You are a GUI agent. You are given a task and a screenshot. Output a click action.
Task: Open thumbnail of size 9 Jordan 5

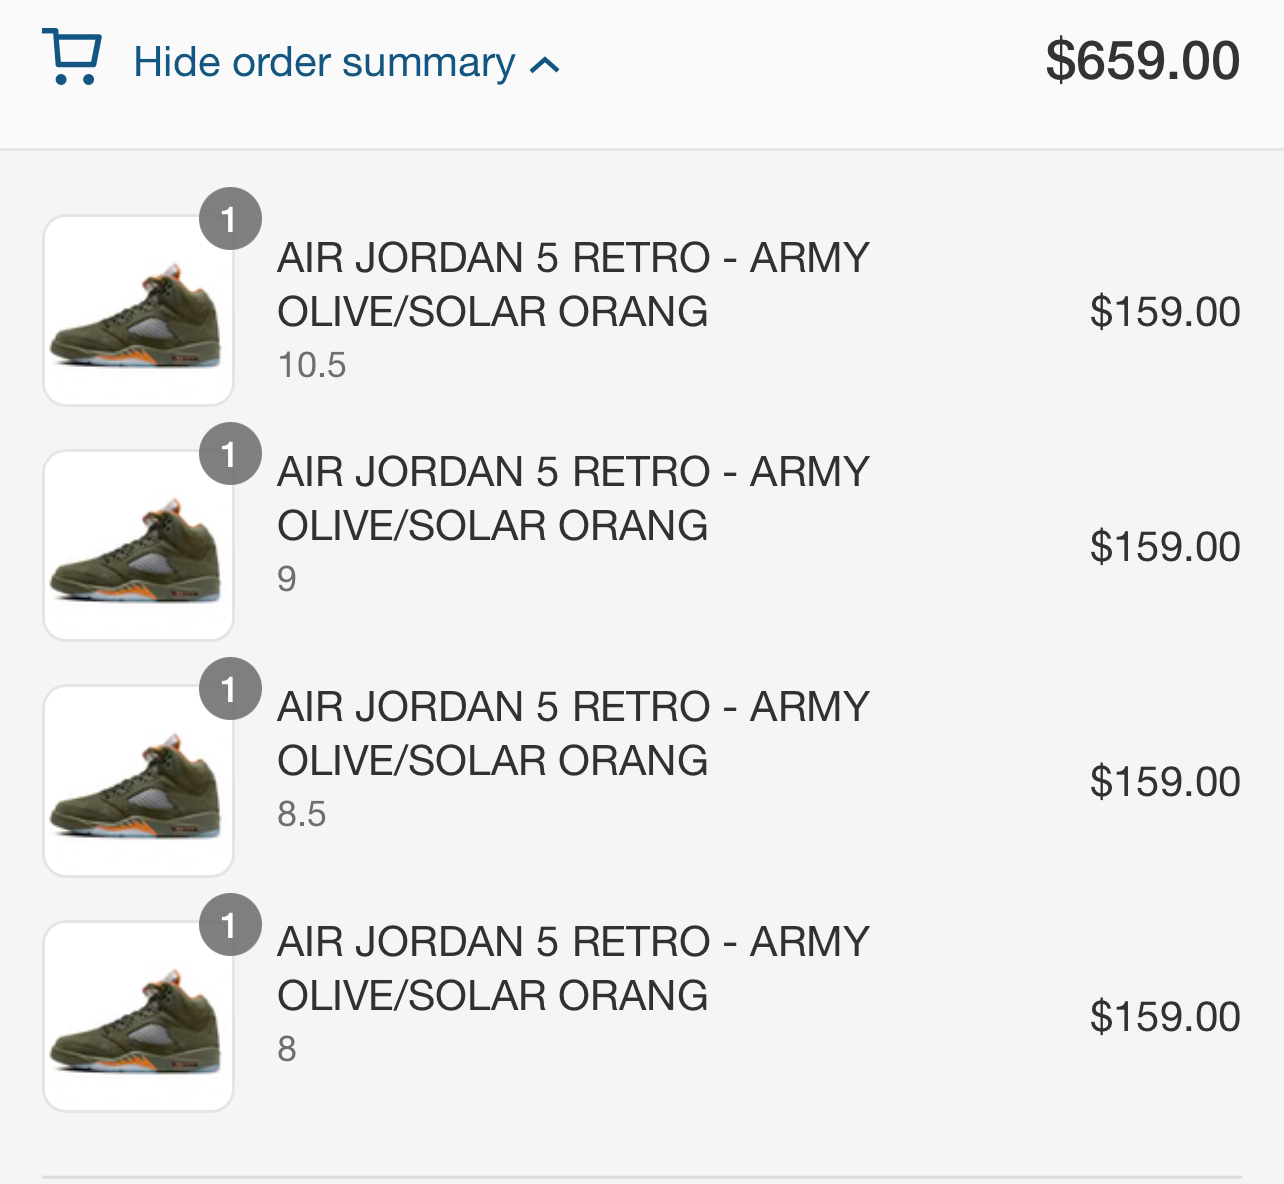pos(138,546)
